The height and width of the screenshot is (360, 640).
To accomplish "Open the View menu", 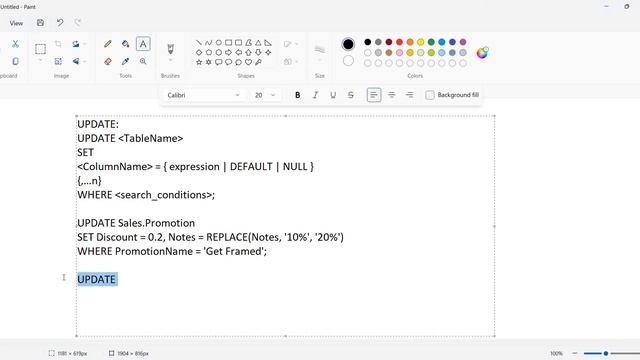I will coord(16,23).
